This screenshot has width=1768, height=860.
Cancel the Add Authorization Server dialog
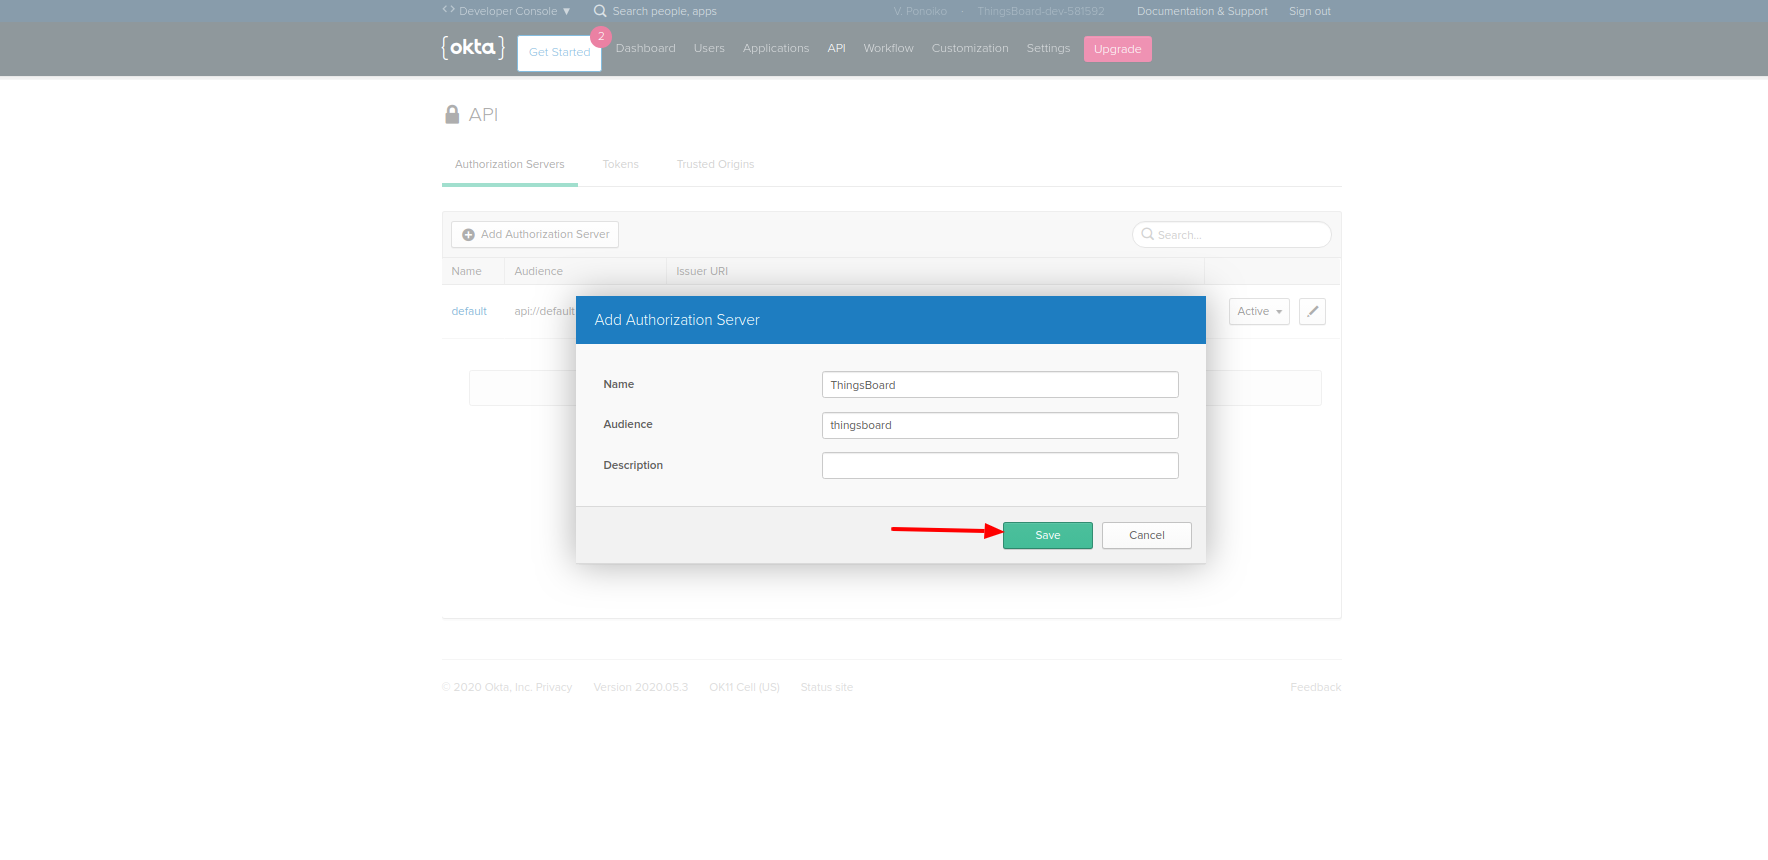pos(1146,535)
